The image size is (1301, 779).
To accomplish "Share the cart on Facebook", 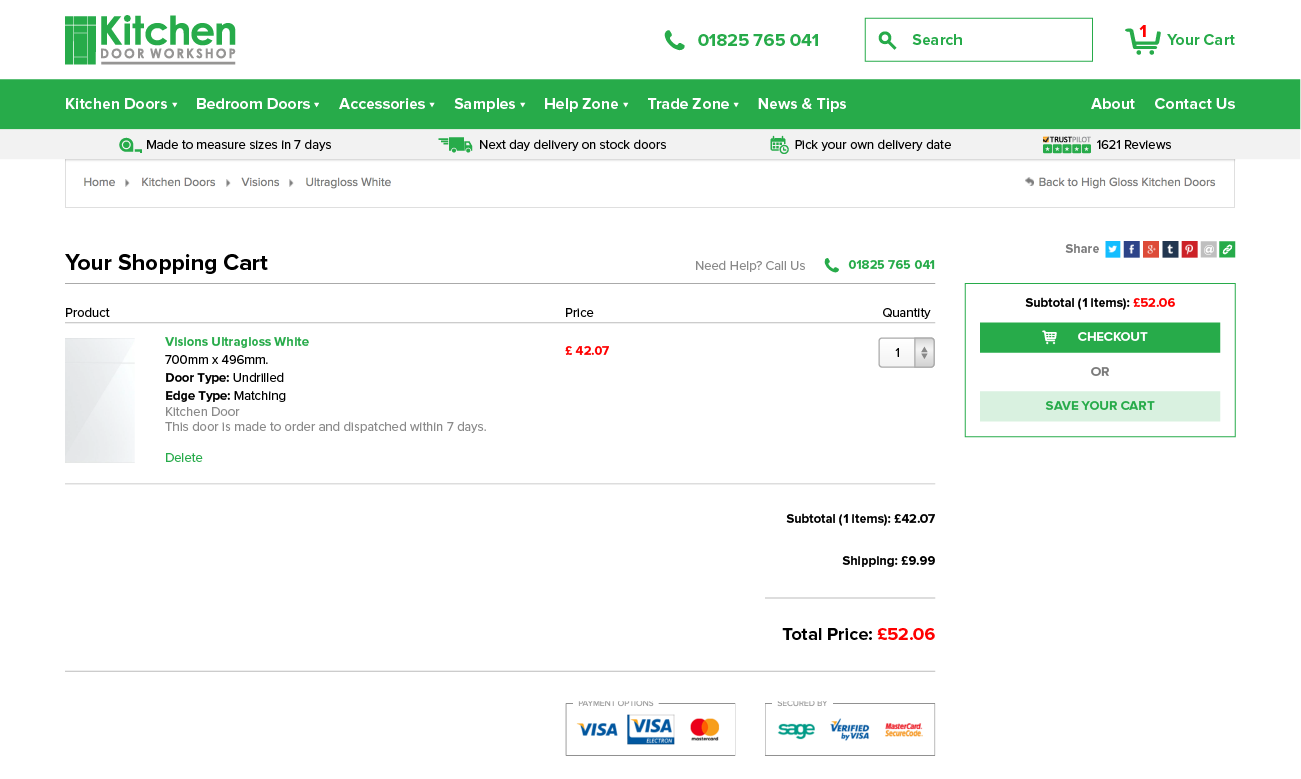I will pyautogui.click(x=1132, y=249).
